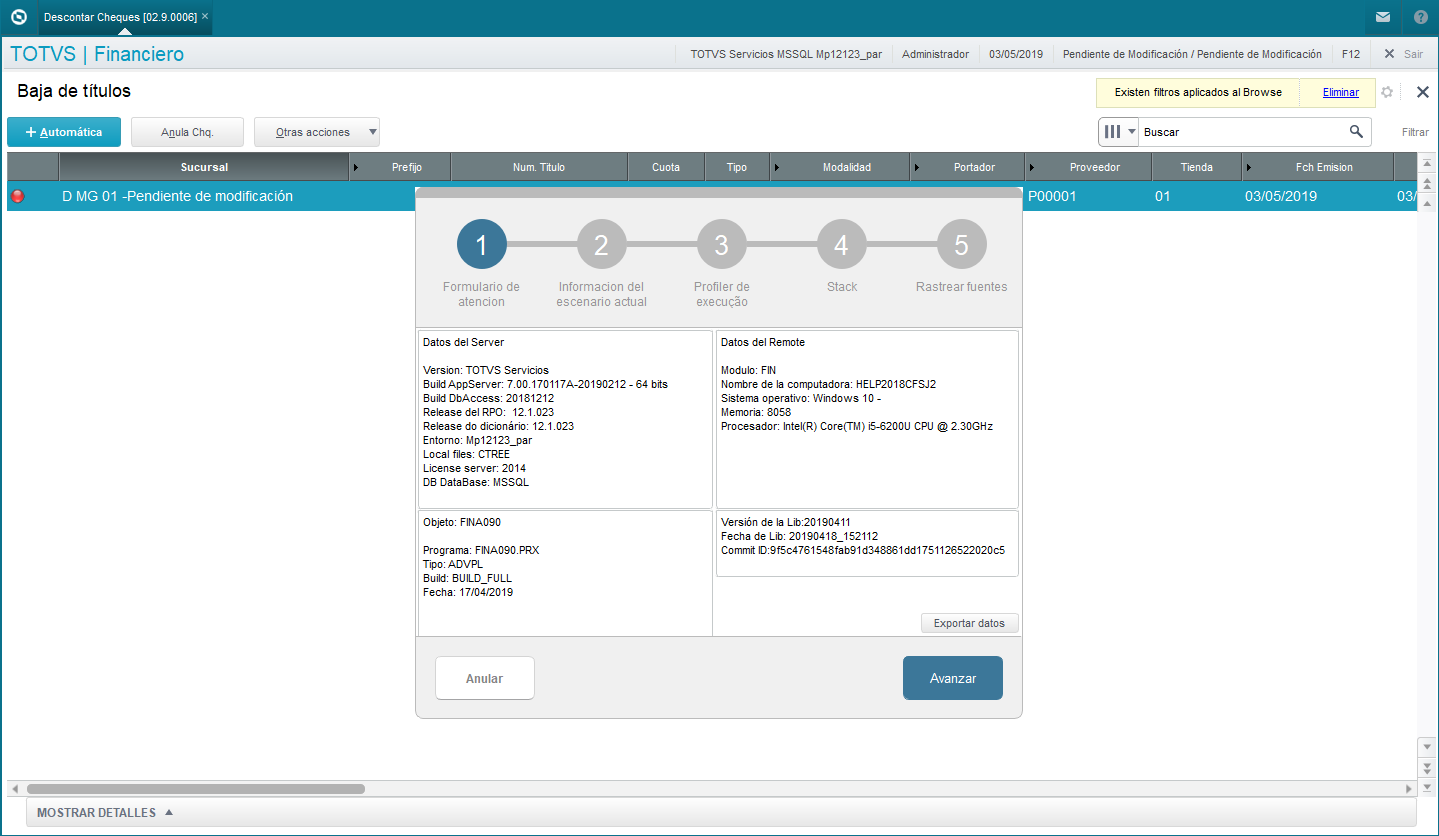The height and width of the screenshot is (836, 1439).
Task: Click the Buscar search field
Action: pyautogui.click(x=1243, y=131)
